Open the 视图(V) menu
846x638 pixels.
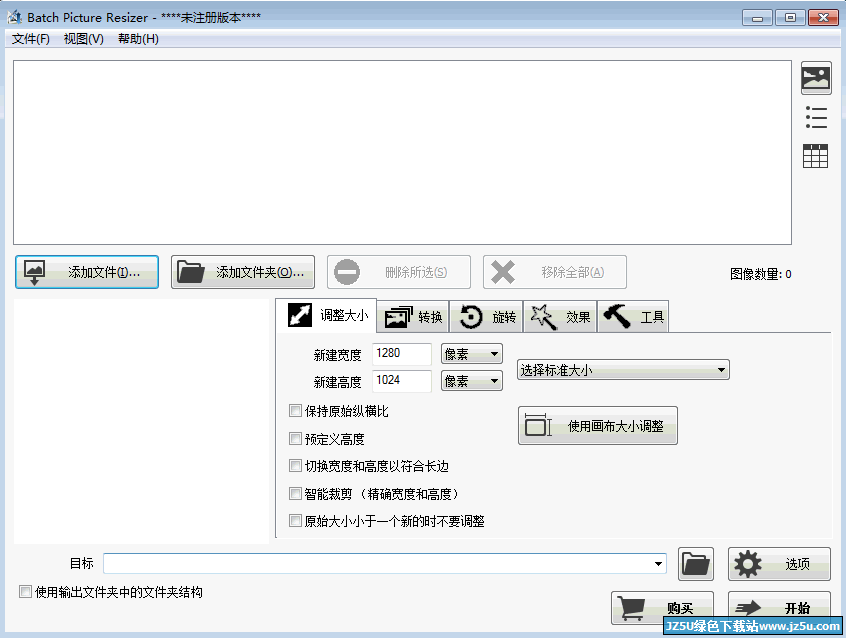(84, 39)
